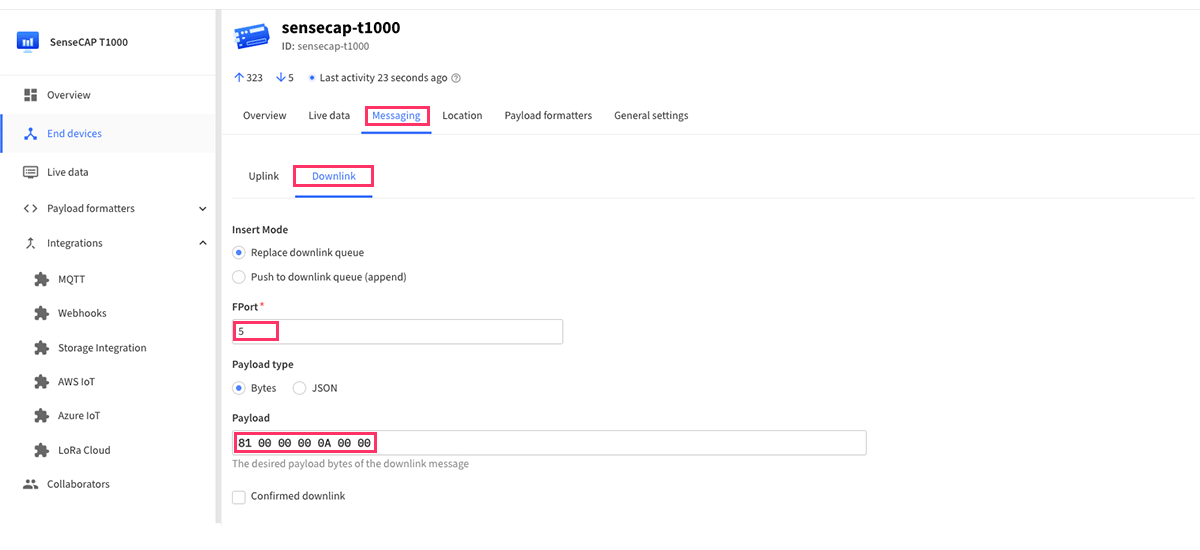Click the Overview grid icon in sidebar
Viewport: 1200px width, 550px height.
pyautogui.click(x=30, y=95)
